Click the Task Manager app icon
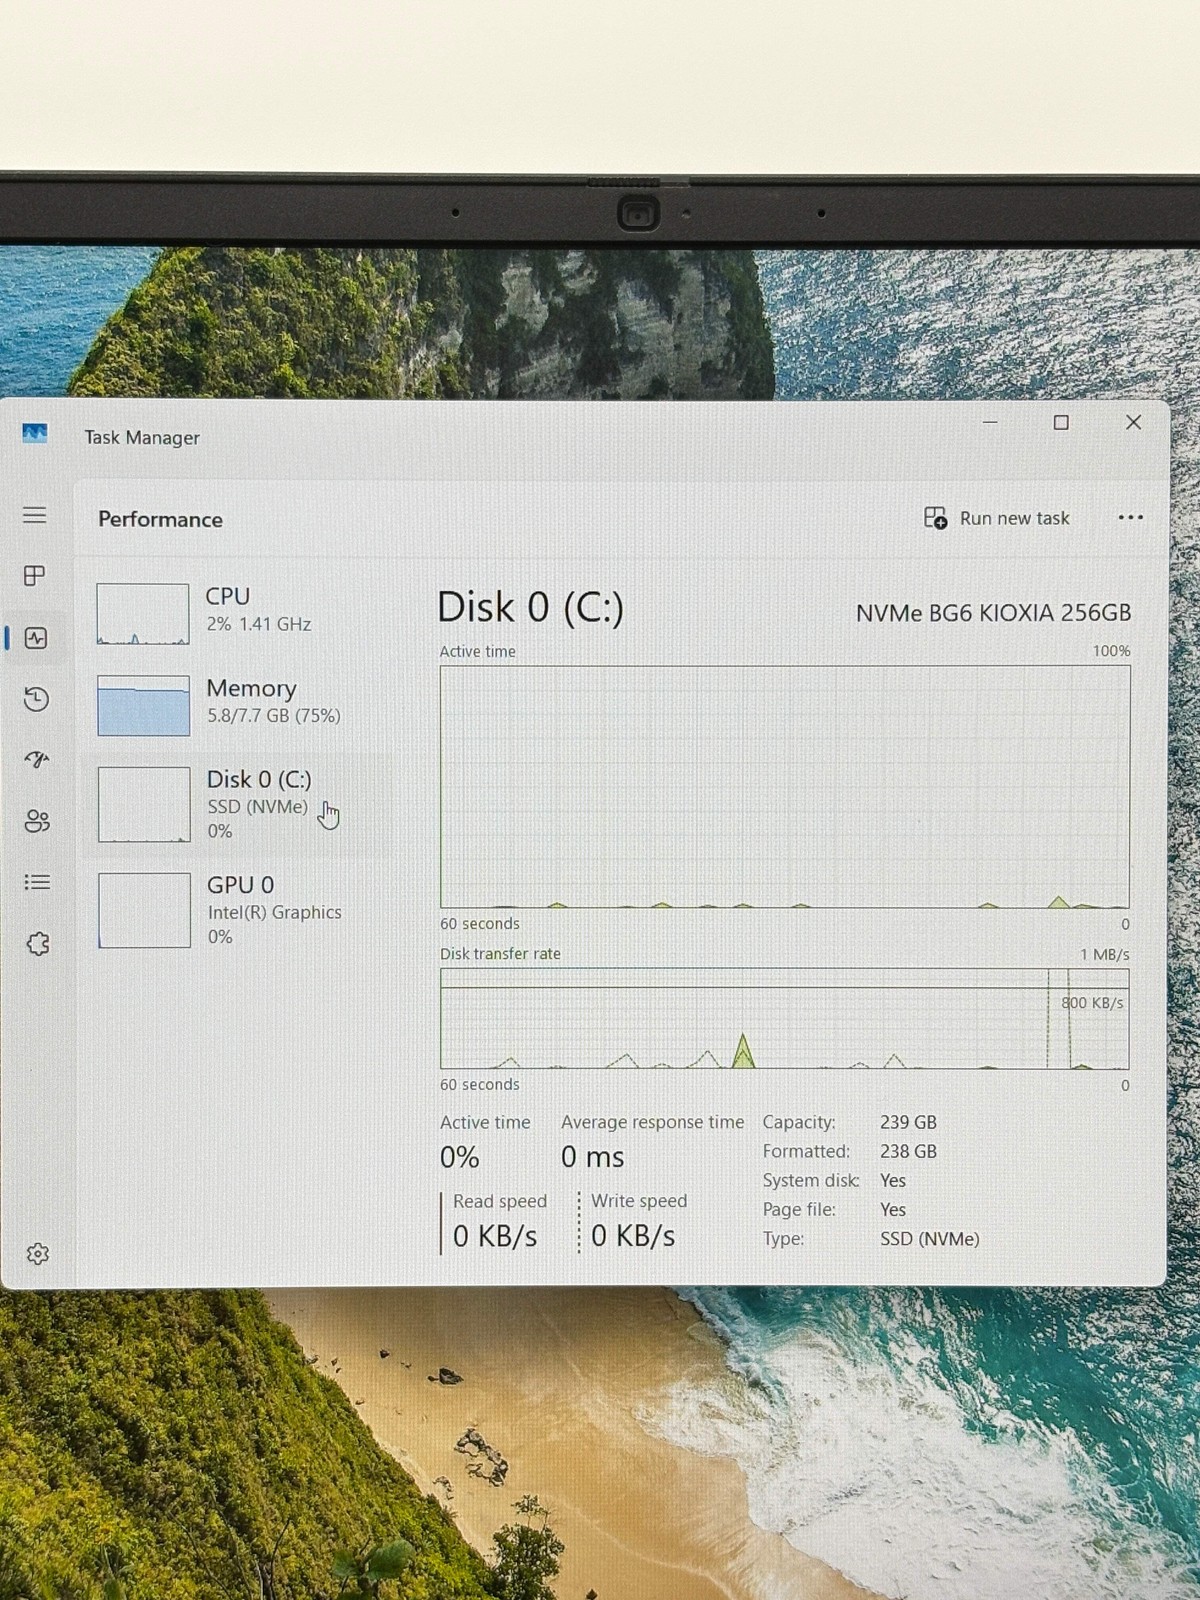The image size is (1200, 1600). tap(35, 434)
